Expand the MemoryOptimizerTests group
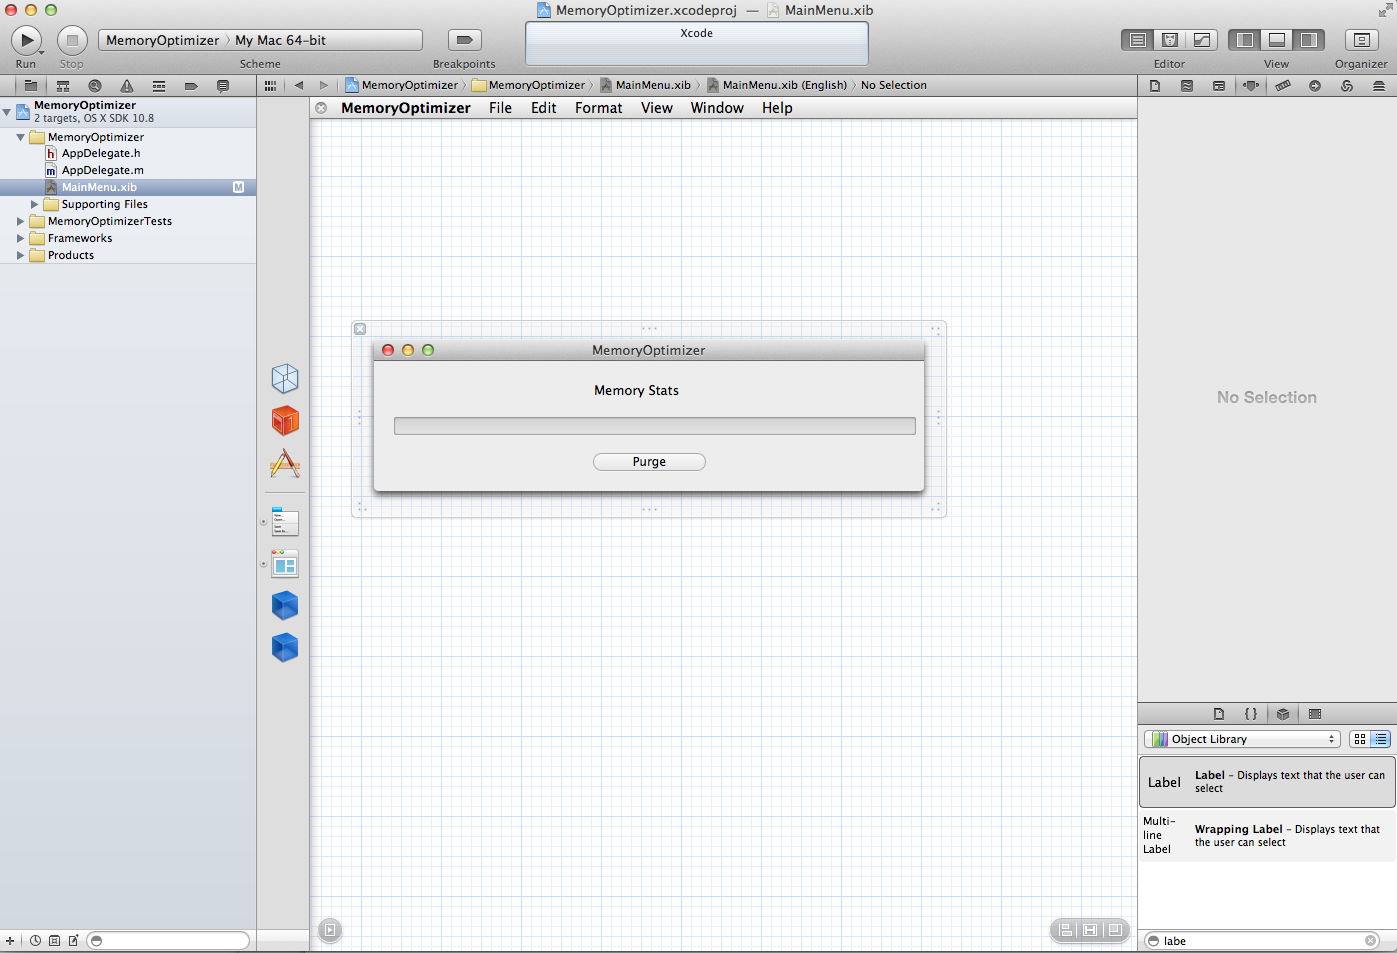Viewport: 1397px width, 953px height. 20,221
